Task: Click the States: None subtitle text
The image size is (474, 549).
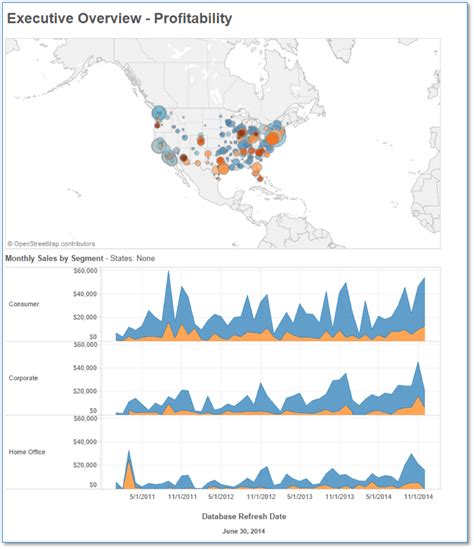Action: (133, 258)
